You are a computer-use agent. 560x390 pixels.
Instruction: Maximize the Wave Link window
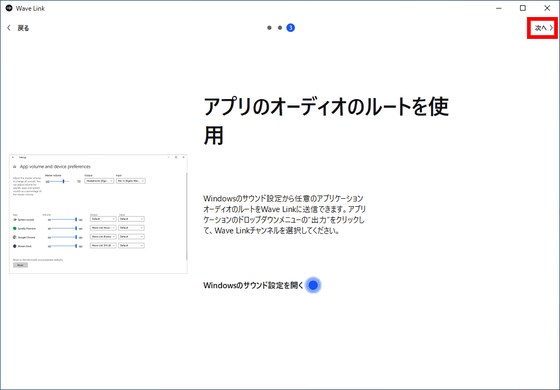point(523,8)
